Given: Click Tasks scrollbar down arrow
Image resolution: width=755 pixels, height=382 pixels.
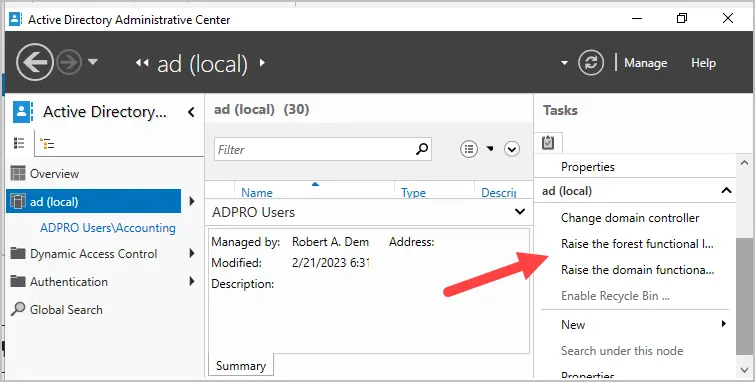Looking at the screenshot, I should click(744, 370).
